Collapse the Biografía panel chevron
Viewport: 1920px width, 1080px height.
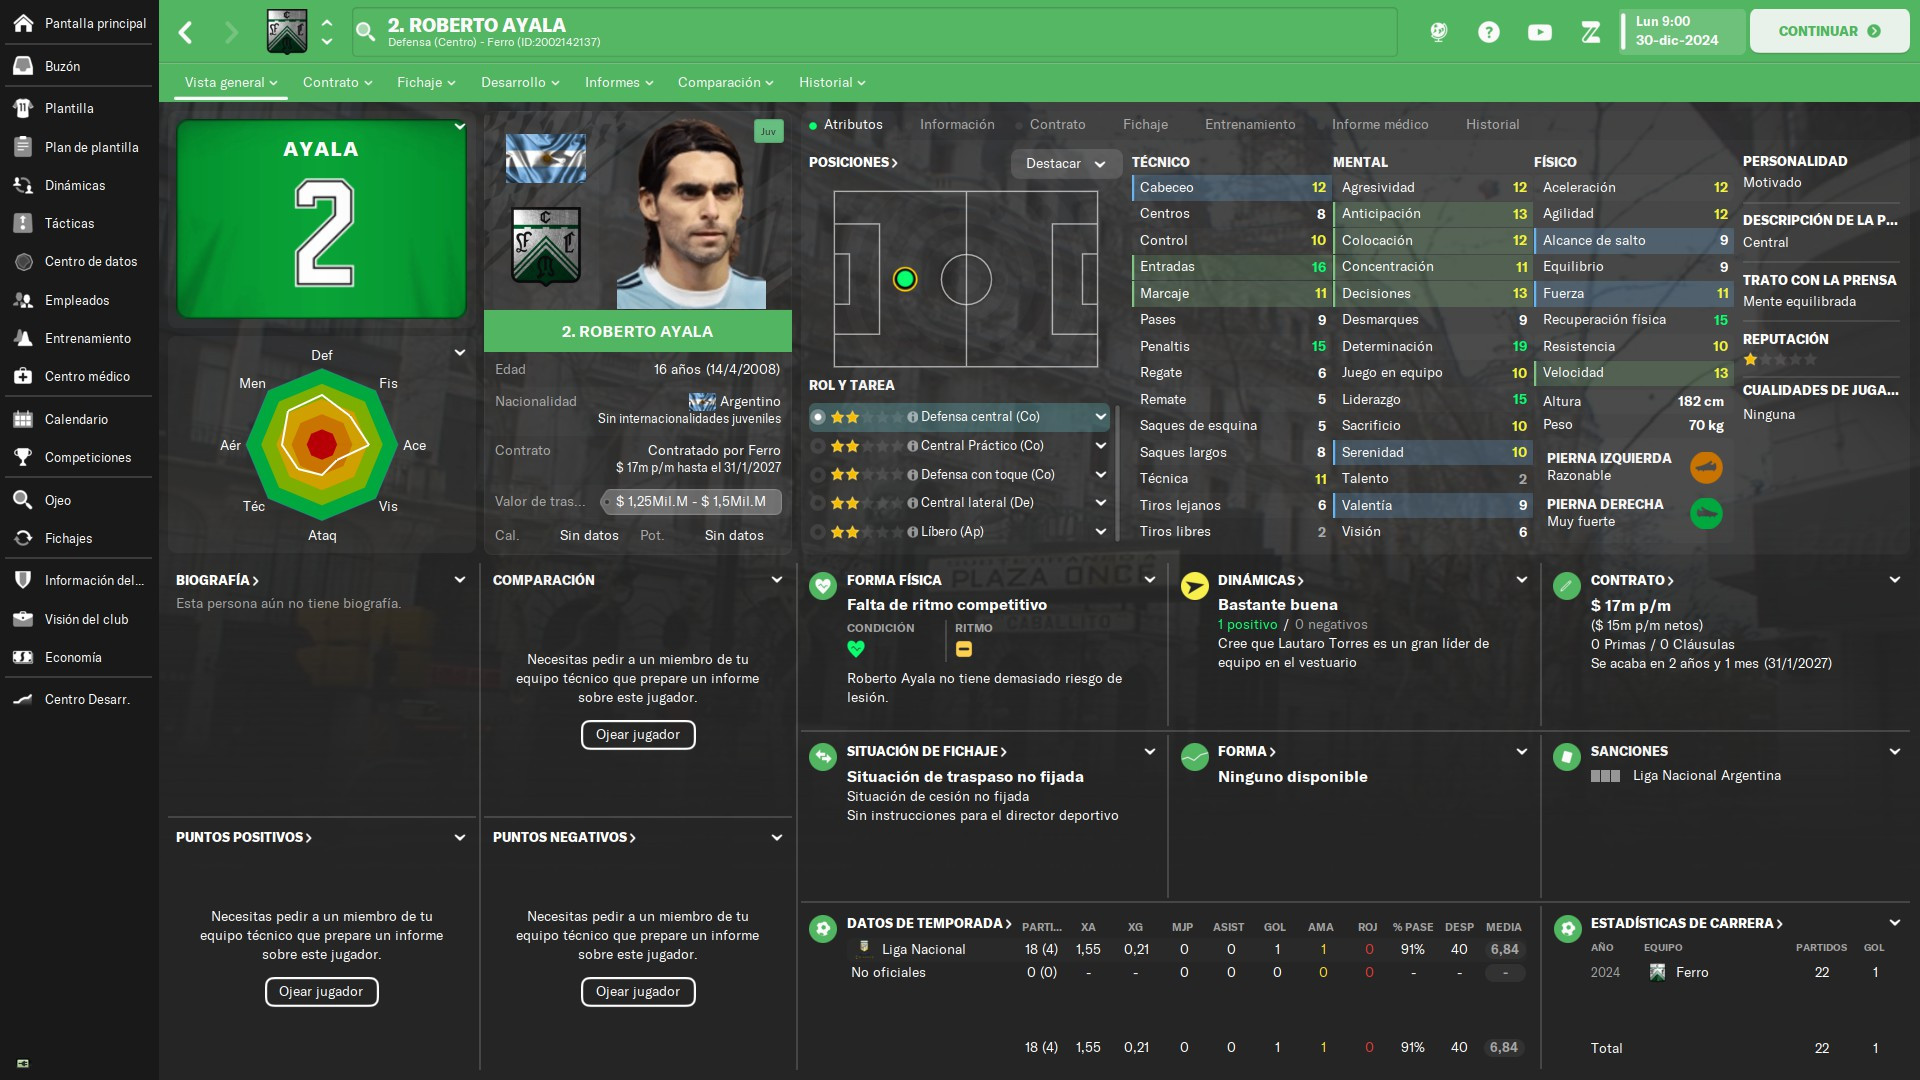[x=460, y=580]
